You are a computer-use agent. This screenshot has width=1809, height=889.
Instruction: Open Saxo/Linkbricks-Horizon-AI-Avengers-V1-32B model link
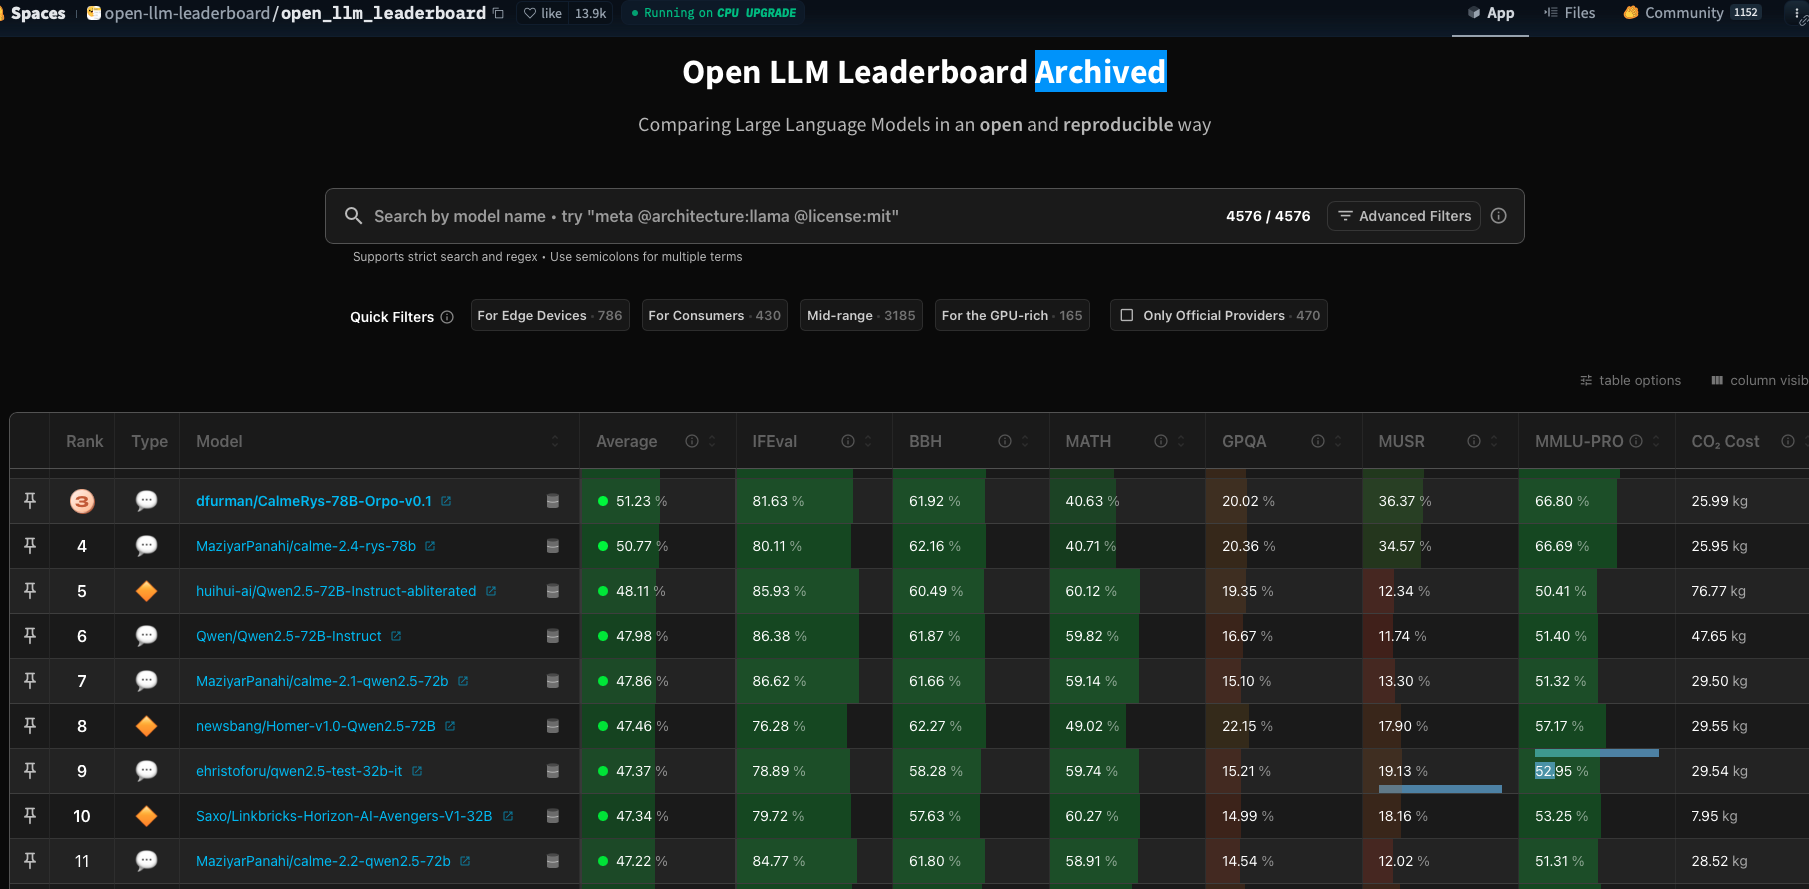(344, 816)
